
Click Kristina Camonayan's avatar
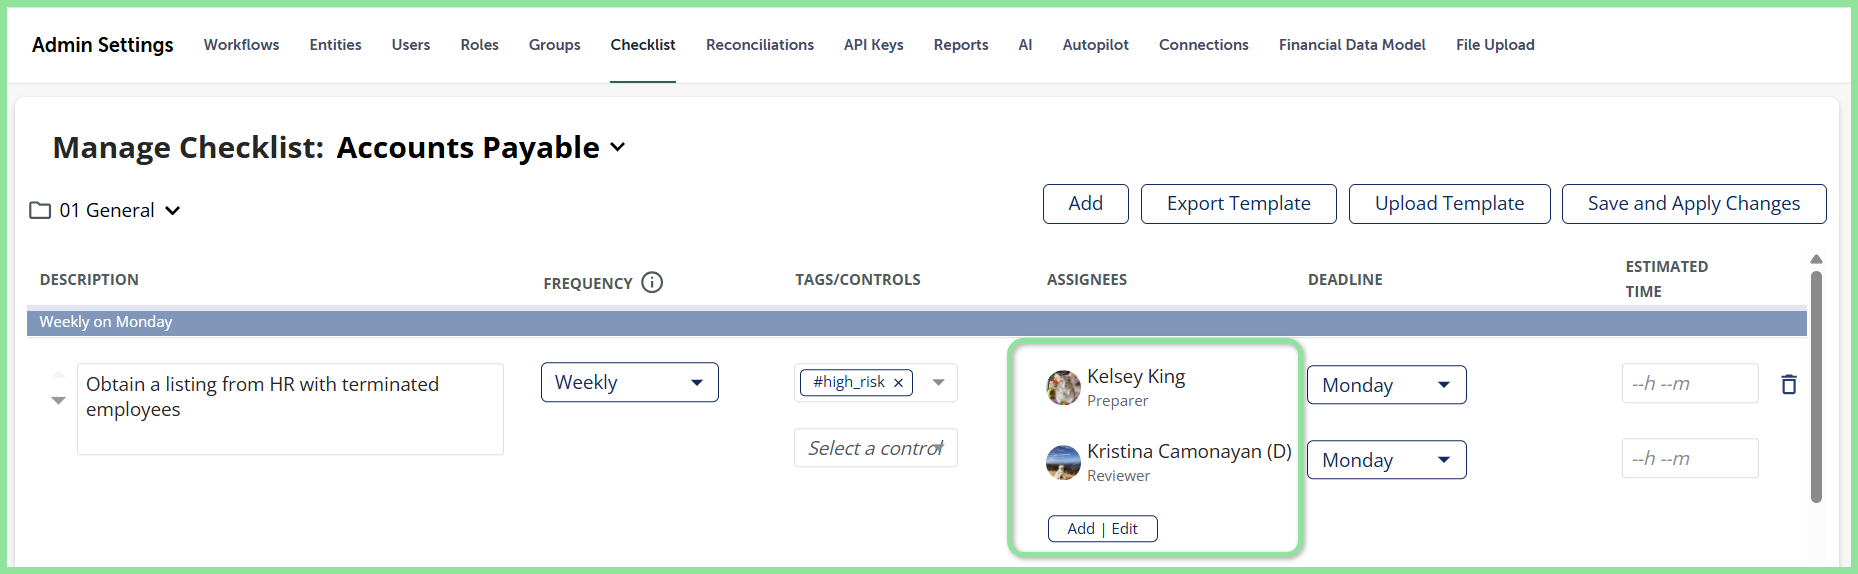(1063, 462)
